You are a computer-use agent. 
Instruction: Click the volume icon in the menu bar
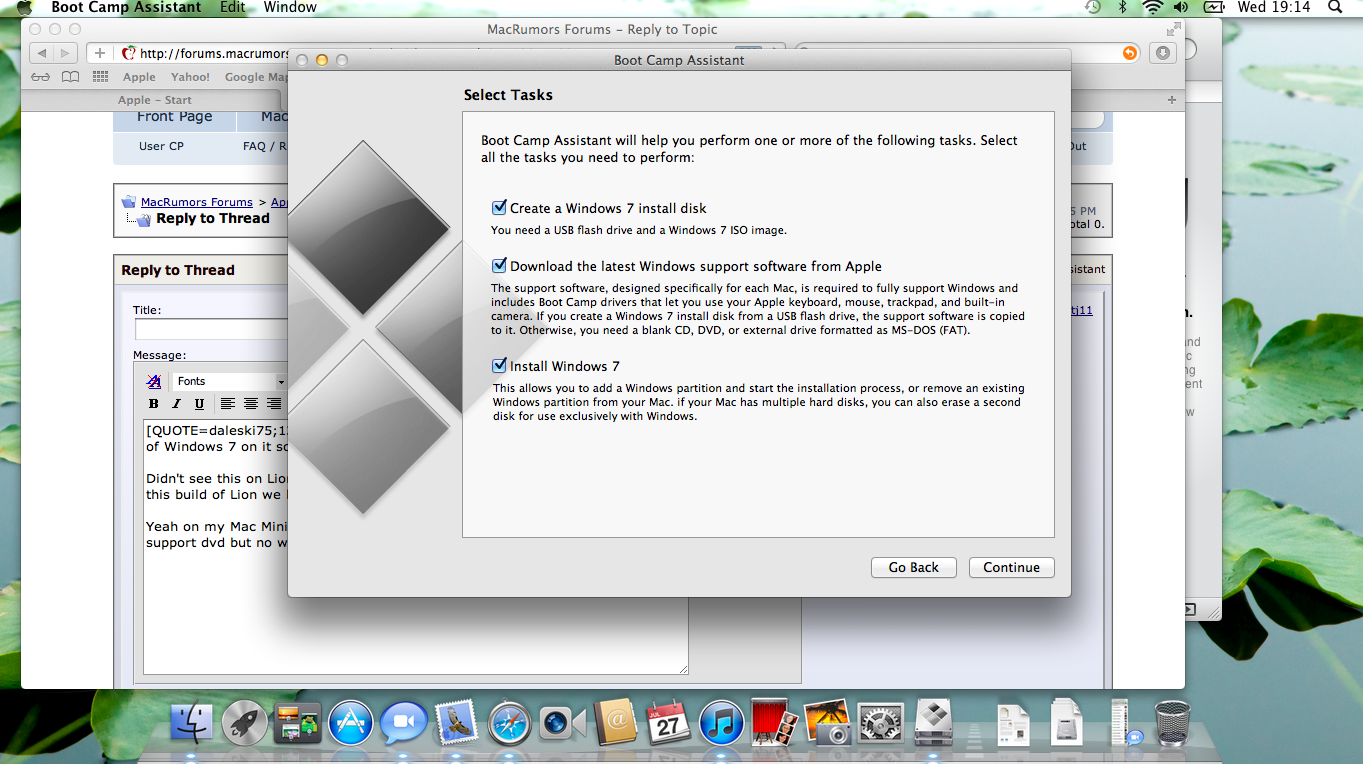pos(1181,7)
